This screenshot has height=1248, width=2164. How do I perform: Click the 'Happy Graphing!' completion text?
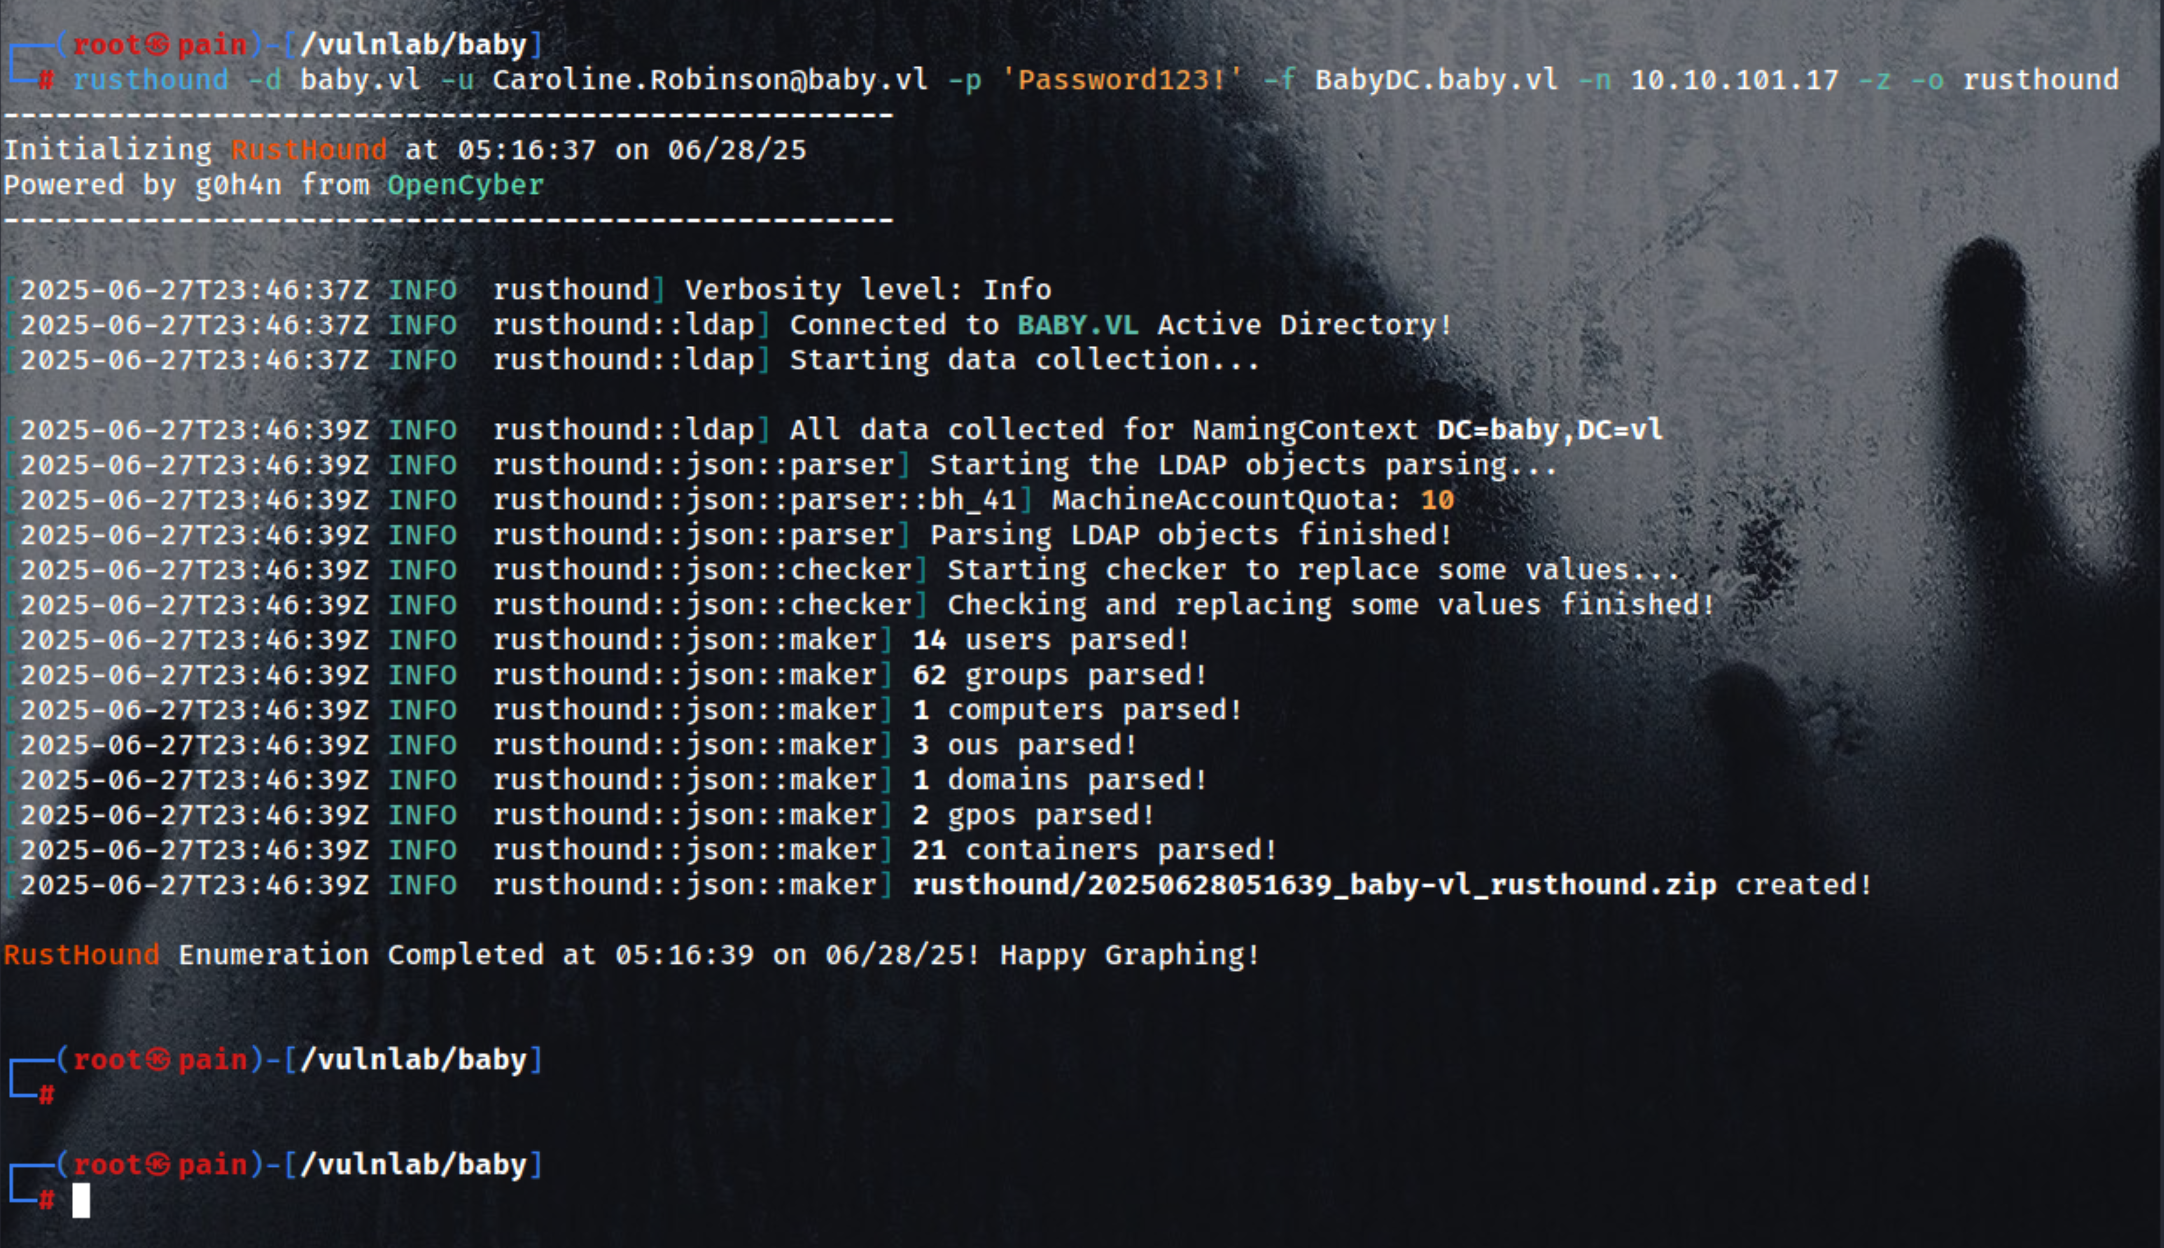tap(1129, 955)
